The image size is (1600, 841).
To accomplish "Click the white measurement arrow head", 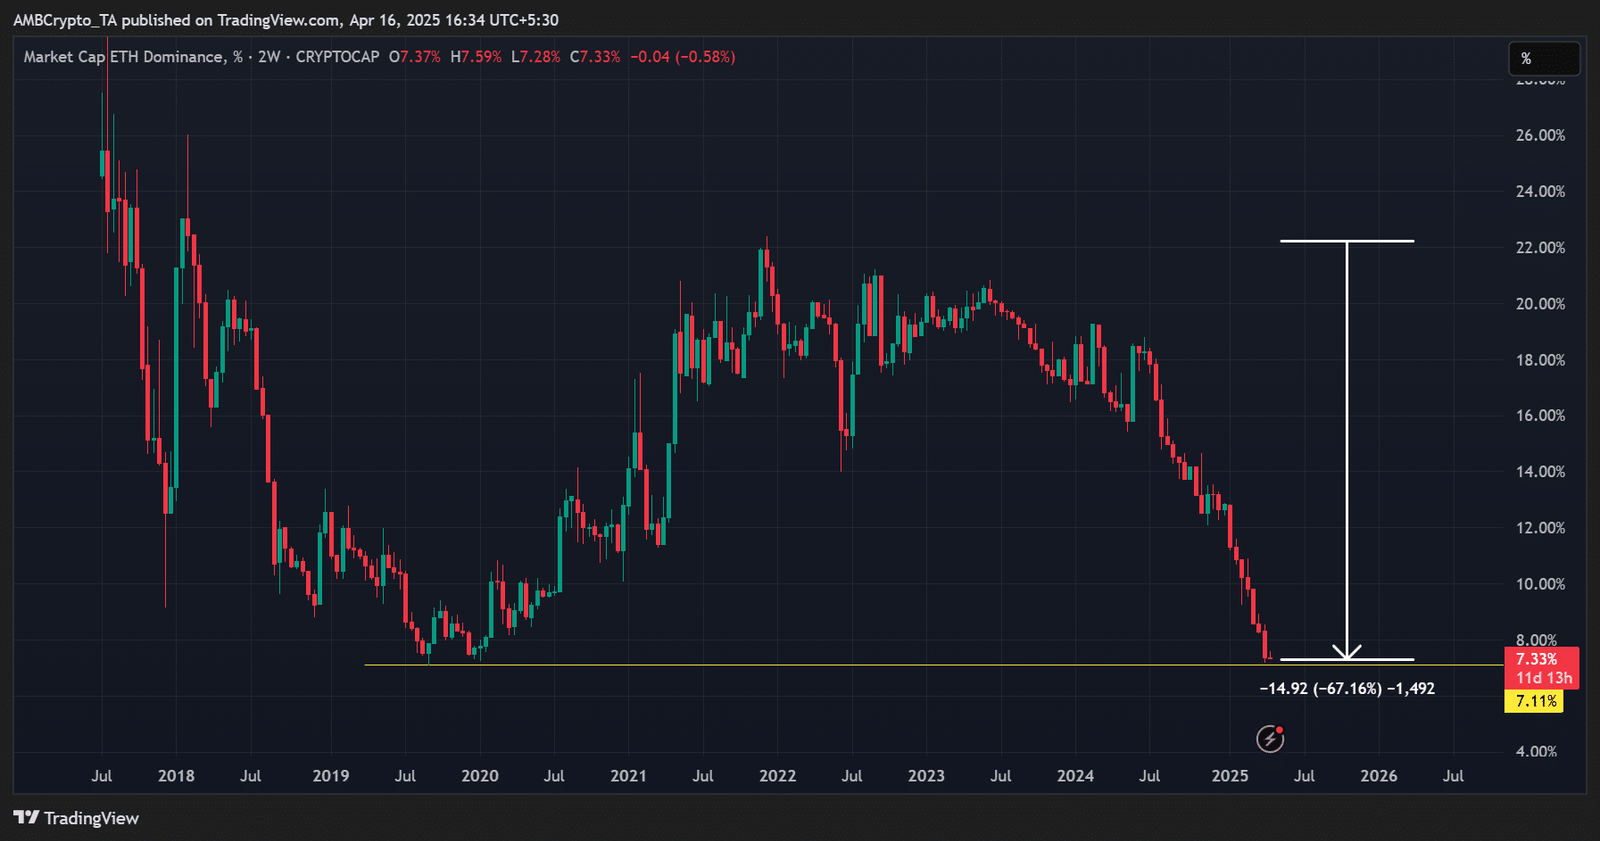I will 1347,651.
